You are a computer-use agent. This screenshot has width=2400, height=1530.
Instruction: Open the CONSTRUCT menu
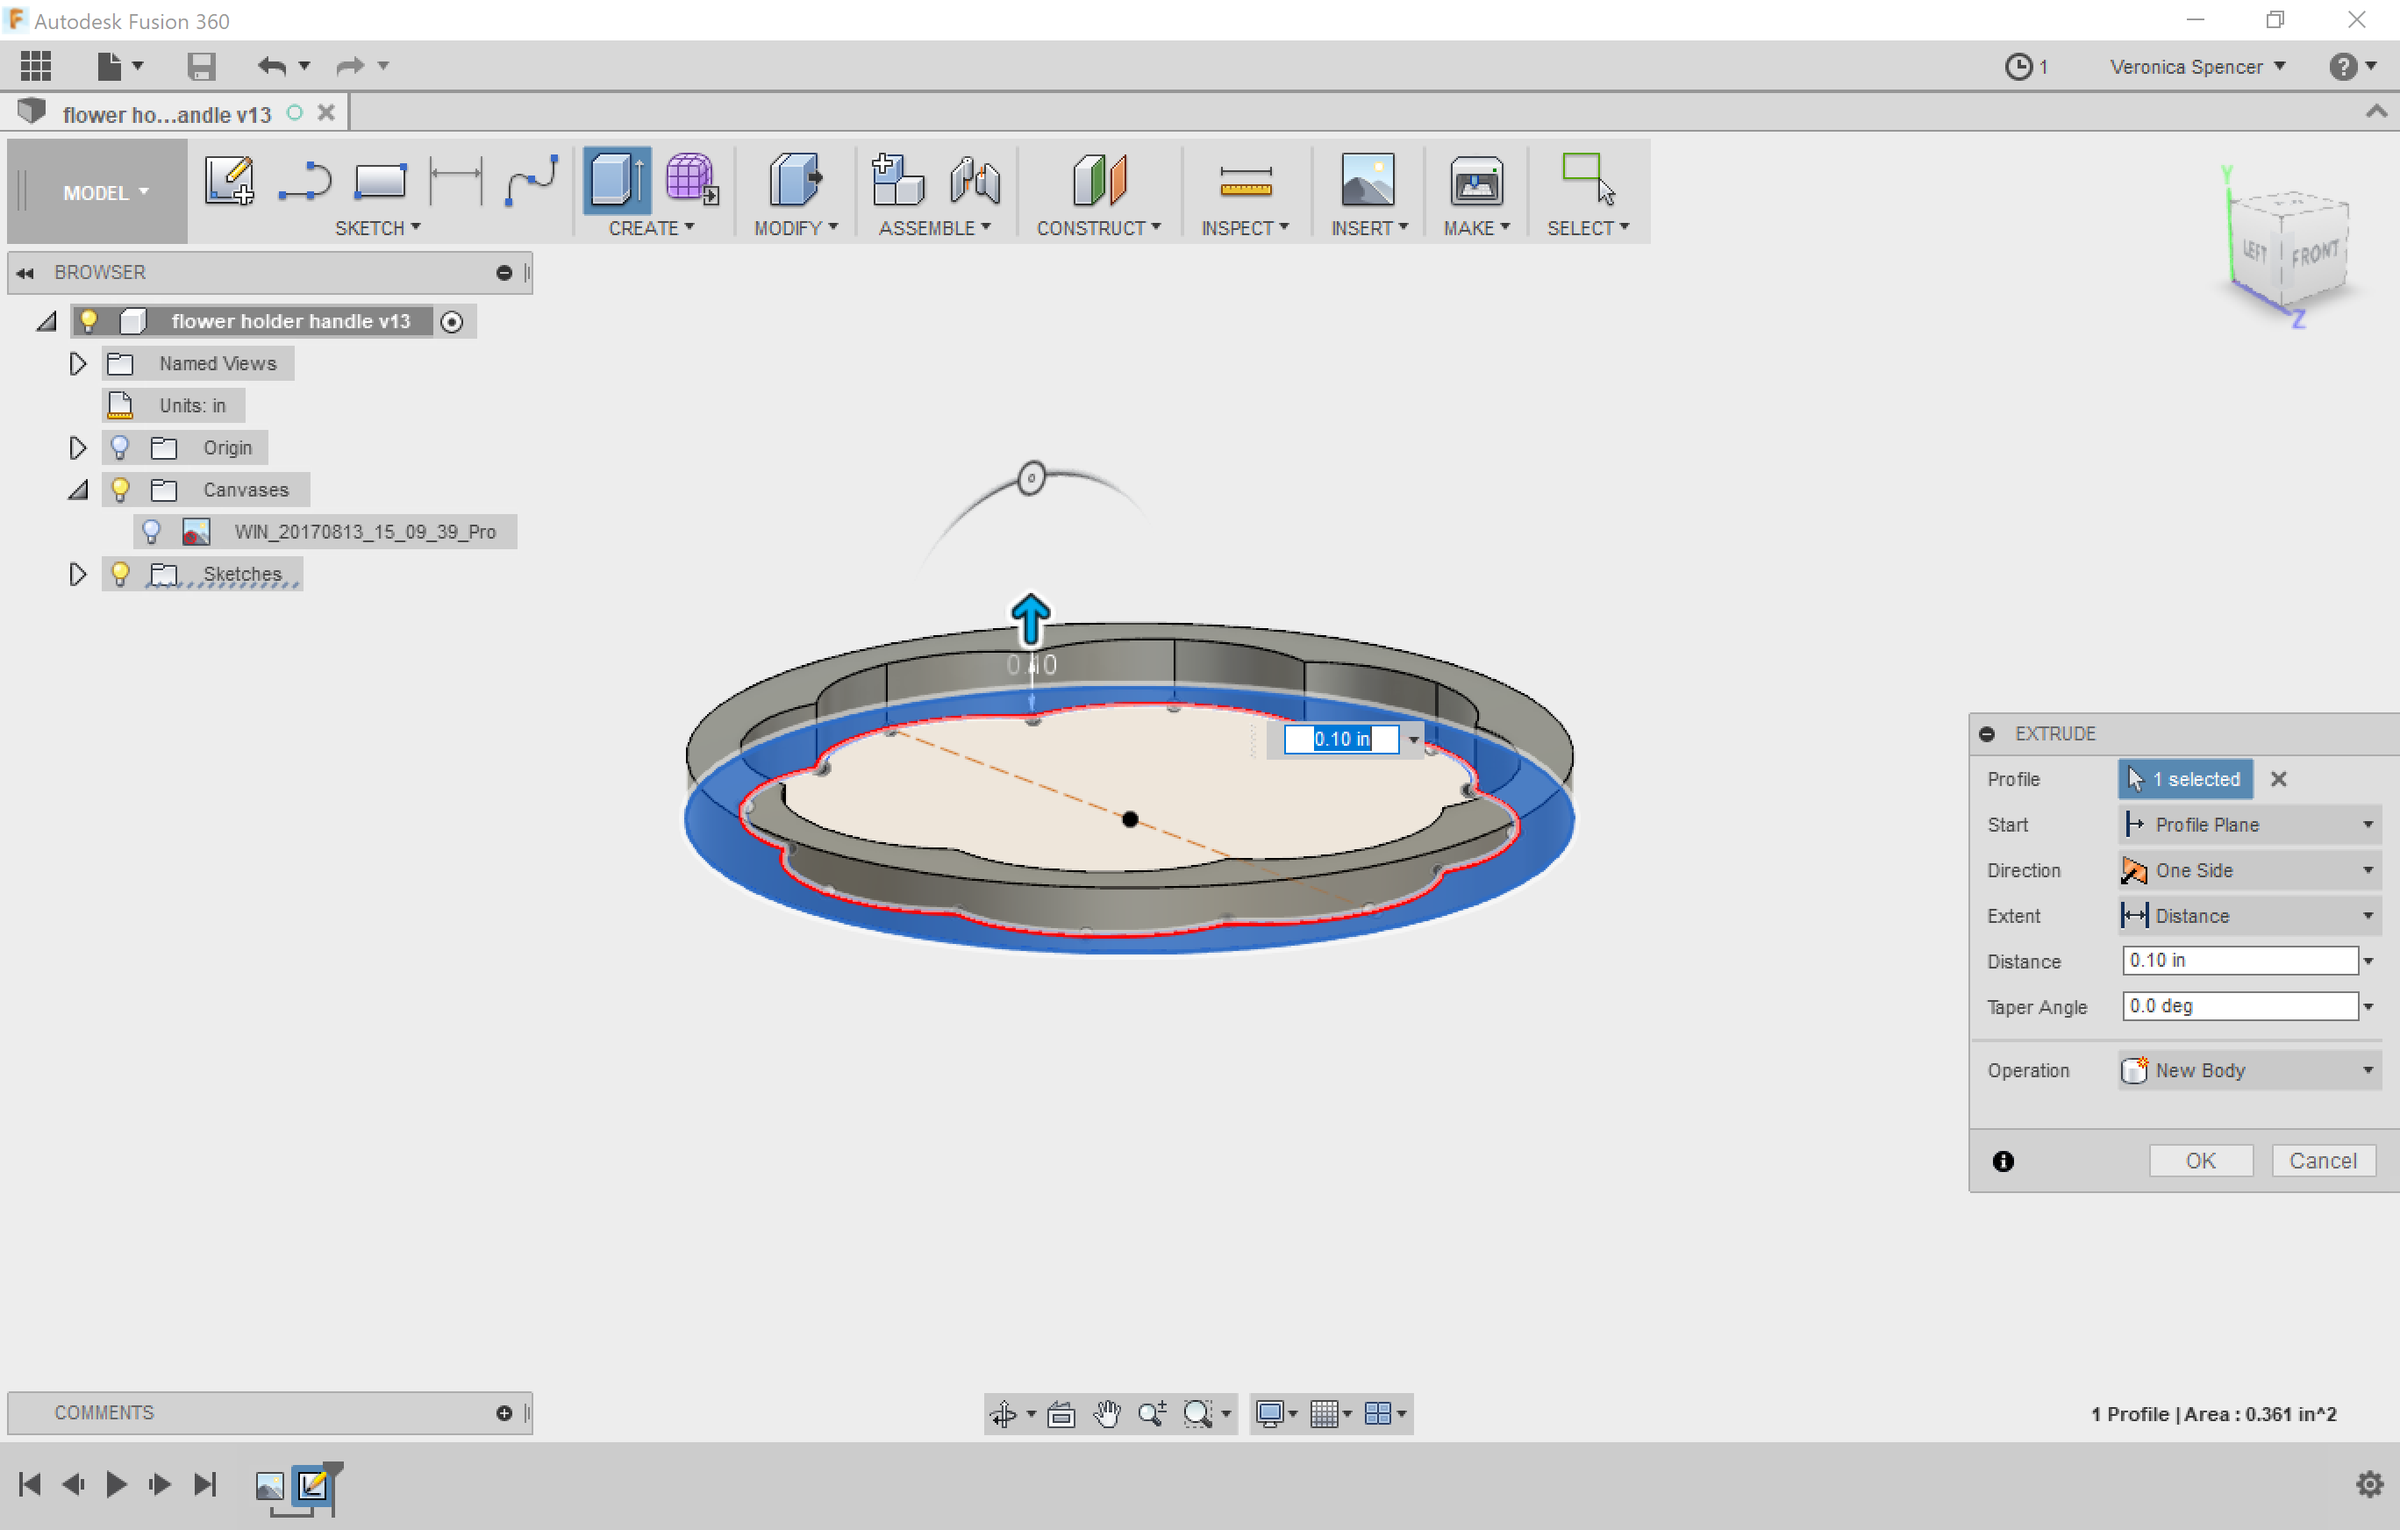tap(1098, 228)
